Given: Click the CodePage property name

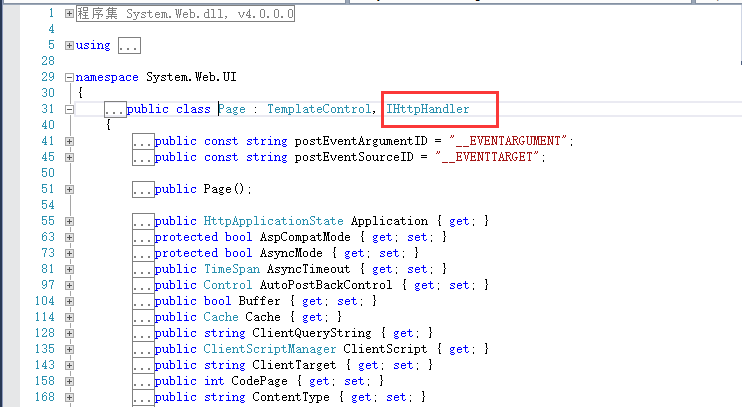Looking at the screenshot, I should [x=259, y=381].
